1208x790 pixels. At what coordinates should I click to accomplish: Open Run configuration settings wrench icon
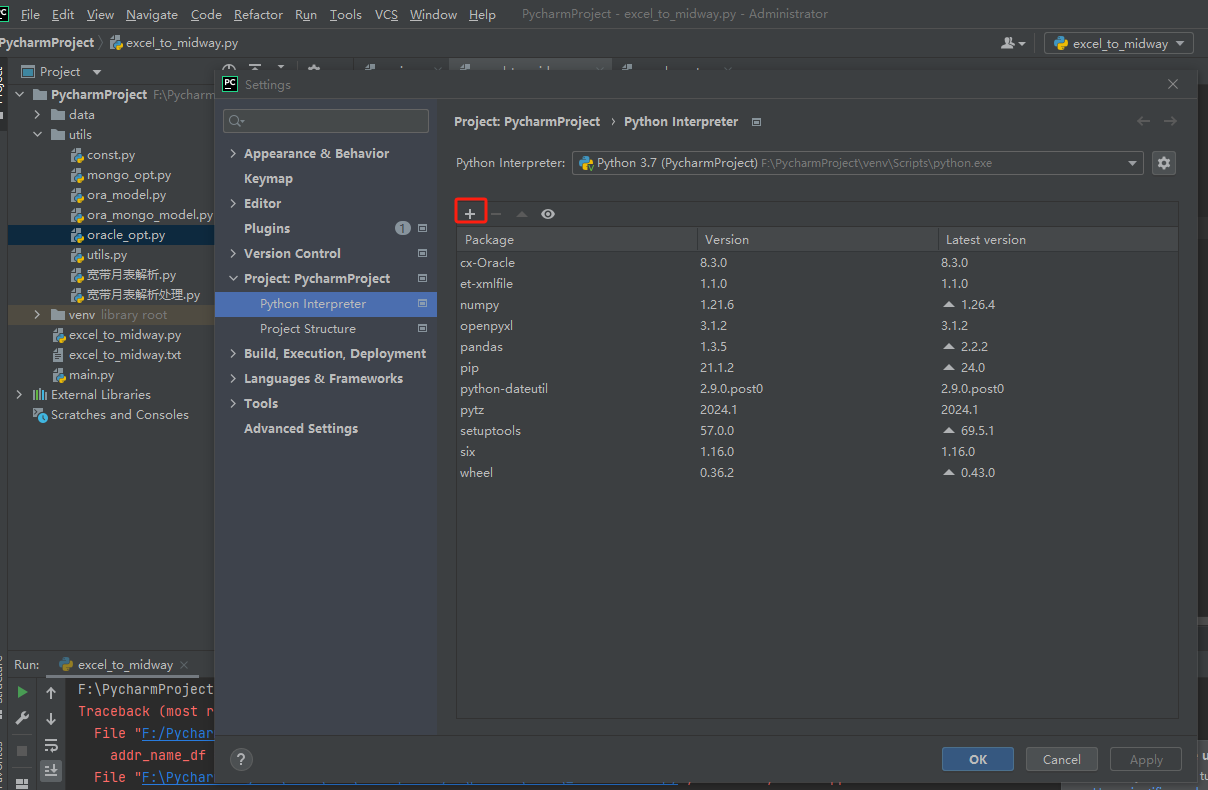(x=22, y=717)
